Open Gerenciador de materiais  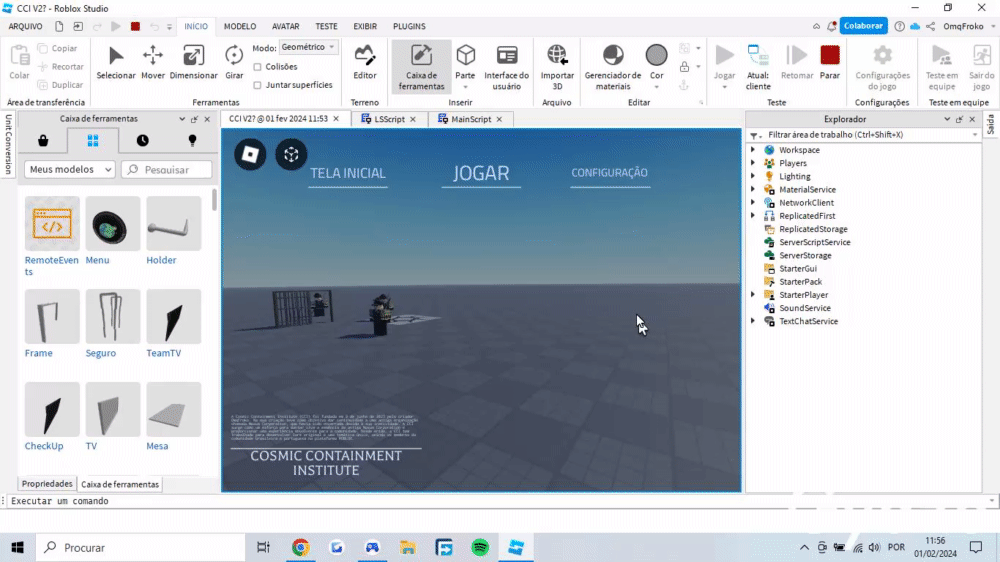[x=613, y=67]
